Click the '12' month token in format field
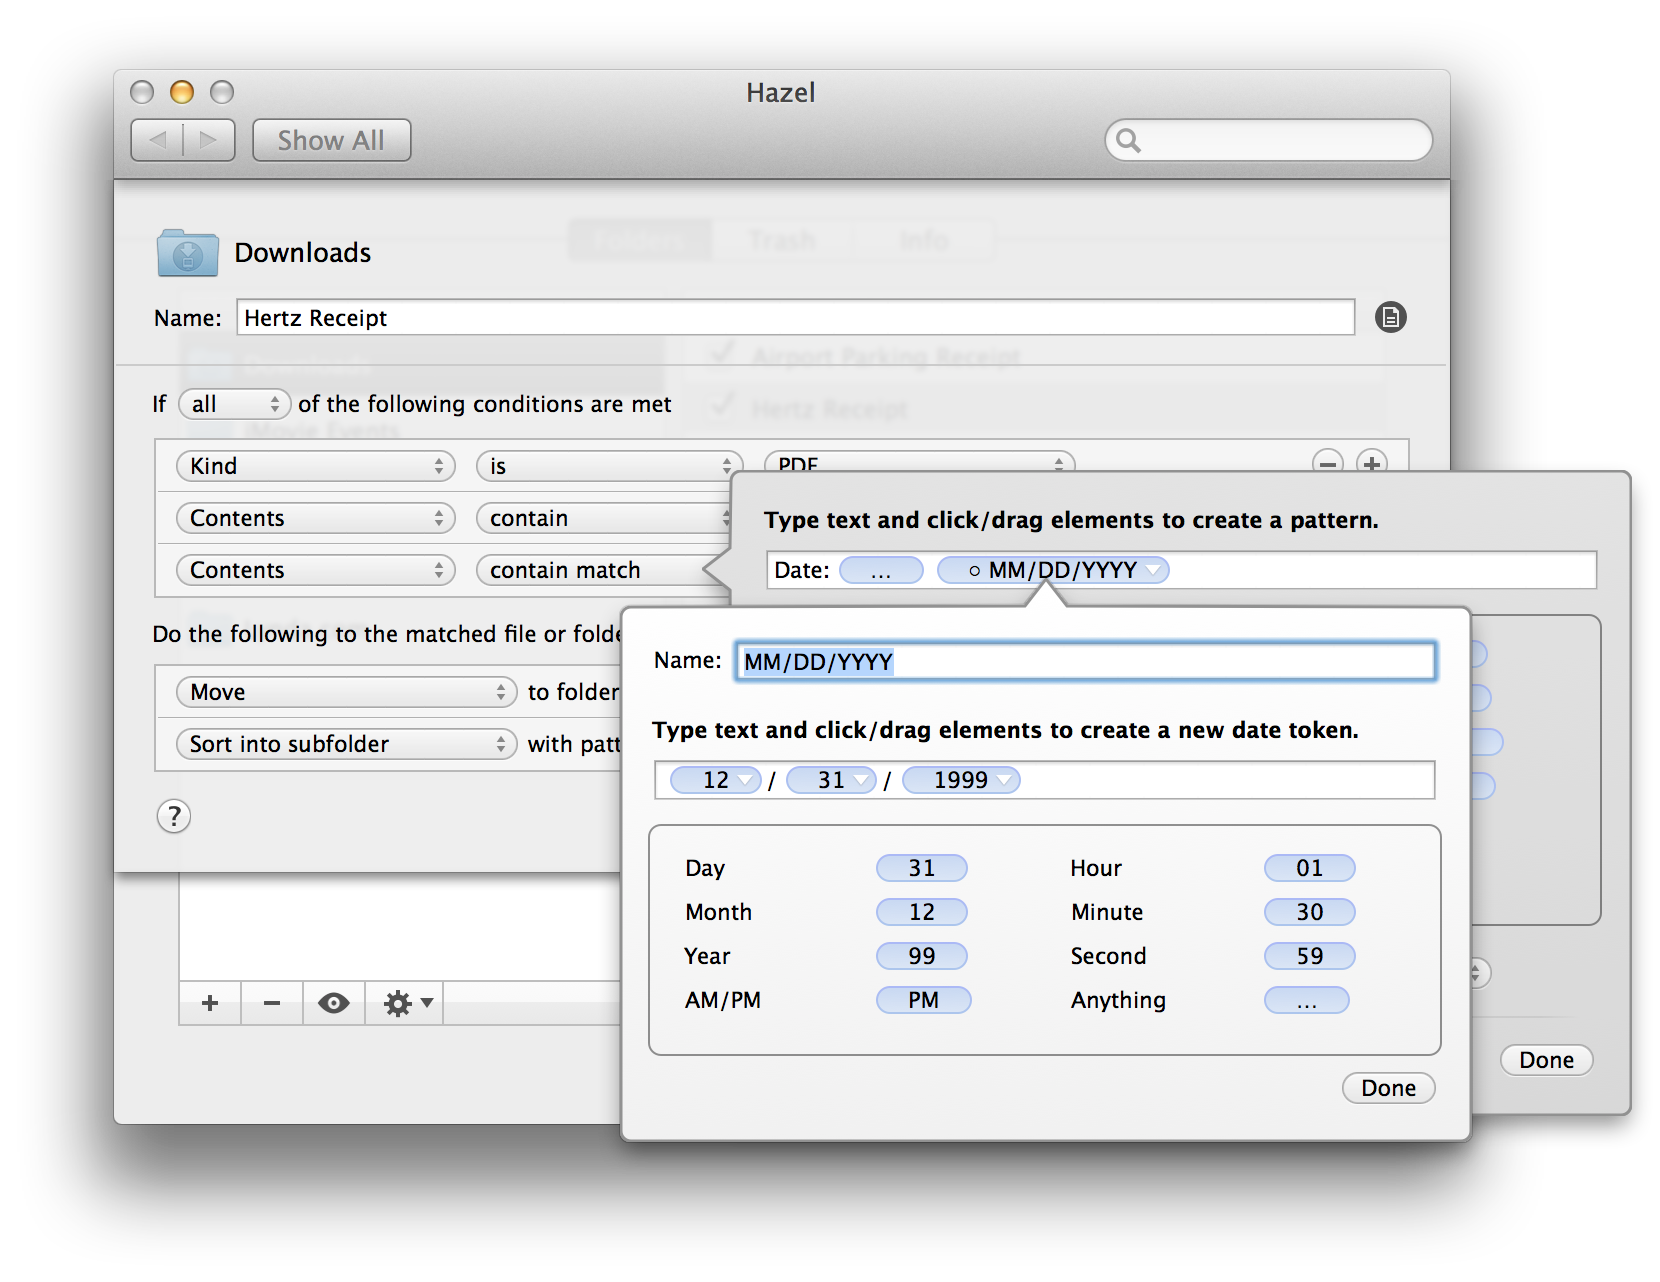The width and height of the screenshot is (1660, 1282). pyautogui.click(x=716, y=780)
